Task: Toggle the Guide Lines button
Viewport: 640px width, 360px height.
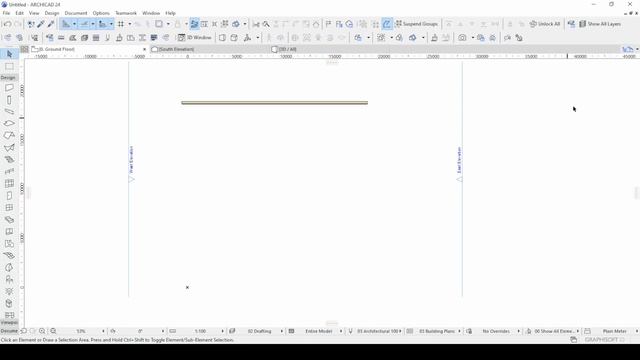Action: (66, 24)
